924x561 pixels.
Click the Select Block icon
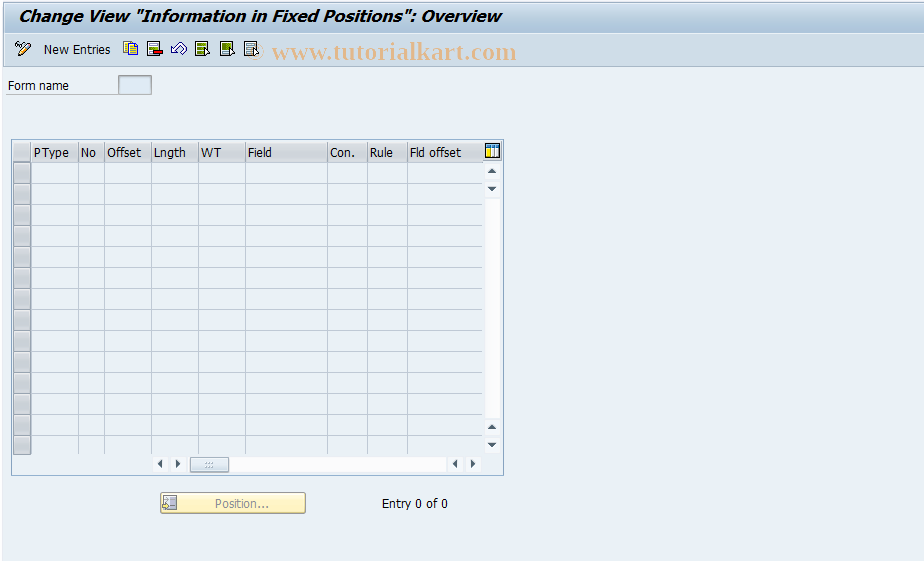(227, 49)
